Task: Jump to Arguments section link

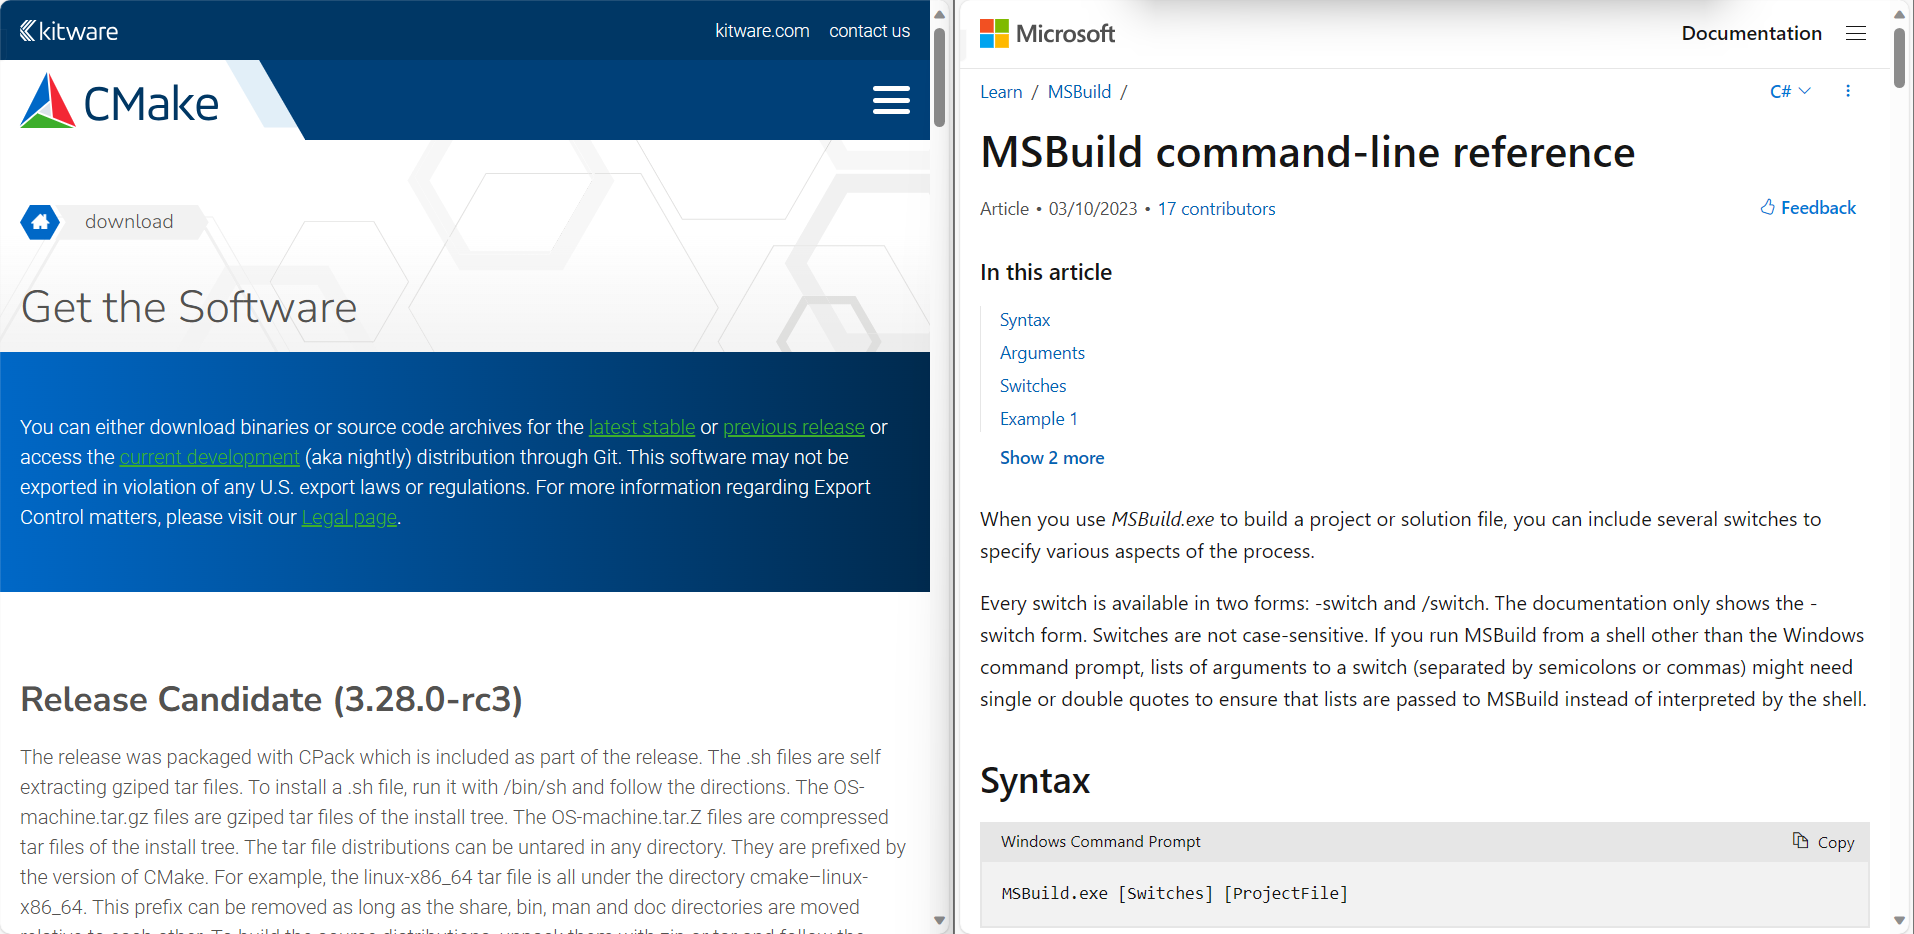Action: pos(1042,353)
